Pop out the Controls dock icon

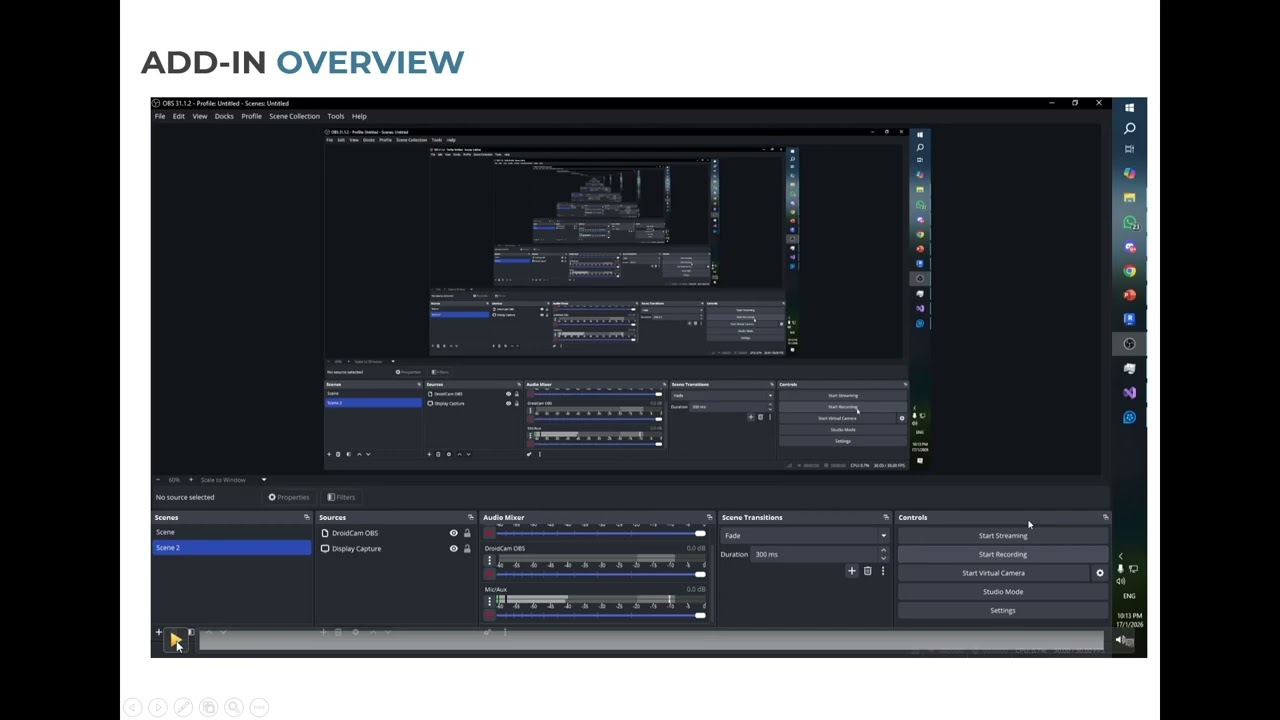point(1105,517)
